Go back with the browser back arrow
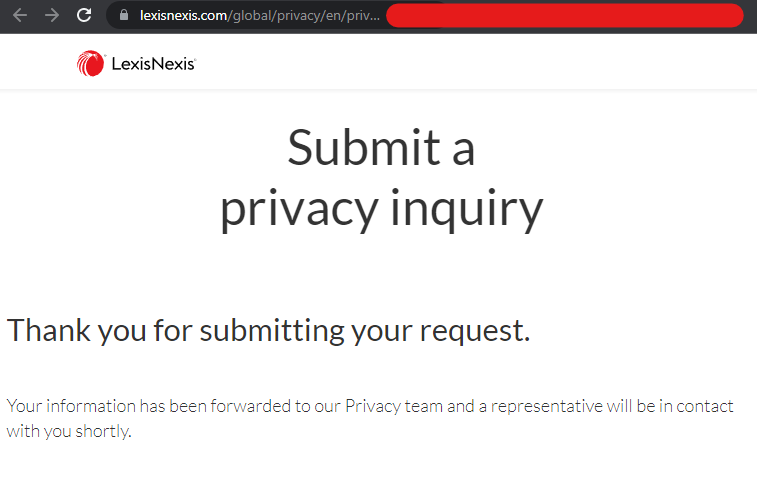The width and height of the screenshot is (757, 484). tap(20, 15)
